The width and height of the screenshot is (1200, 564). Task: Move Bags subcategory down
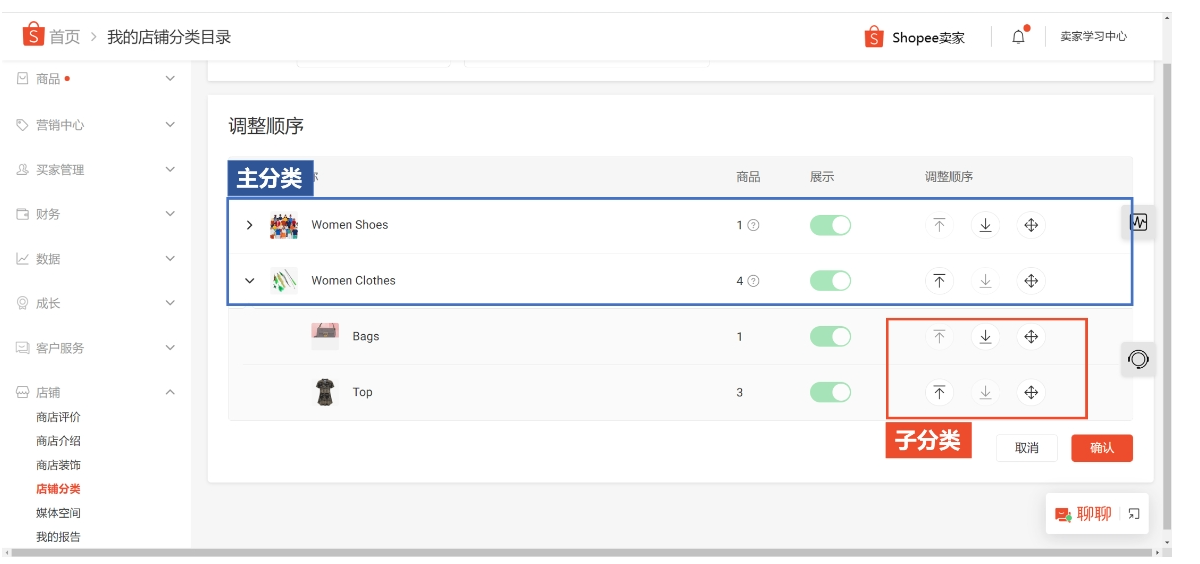(985, 337)
